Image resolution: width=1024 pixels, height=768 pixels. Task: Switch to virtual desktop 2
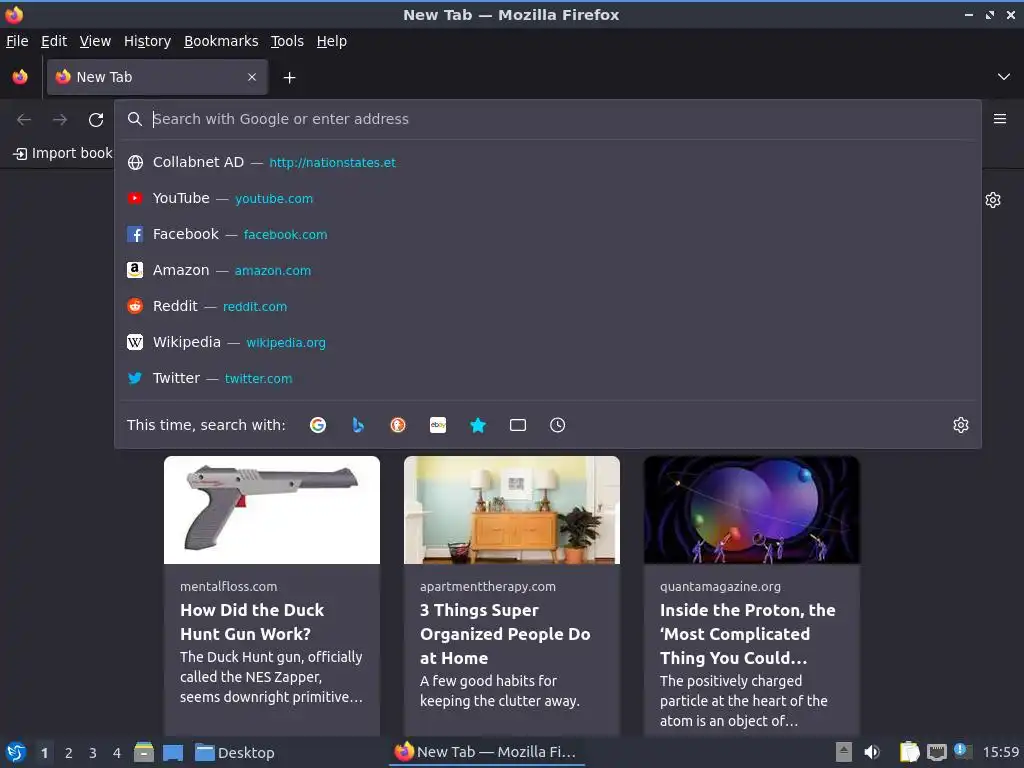pos(69,753)
